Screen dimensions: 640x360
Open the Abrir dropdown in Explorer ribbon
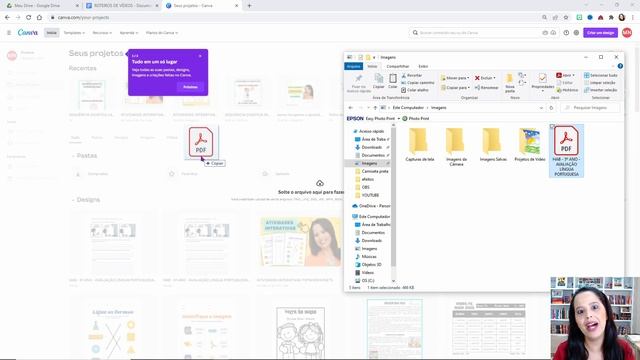coord(565,75)
